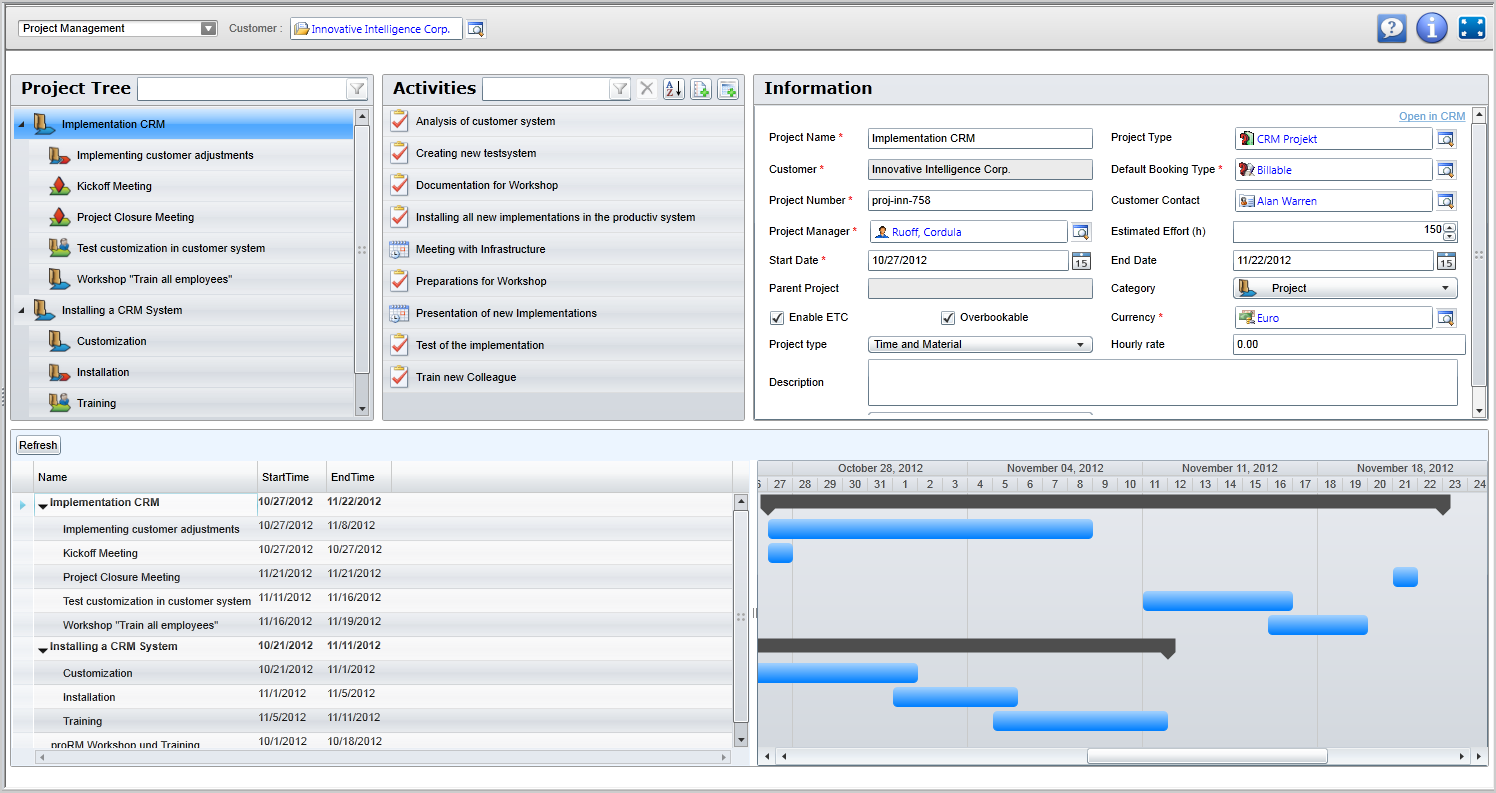Open the Time and Material dropdown

[980, 345]
